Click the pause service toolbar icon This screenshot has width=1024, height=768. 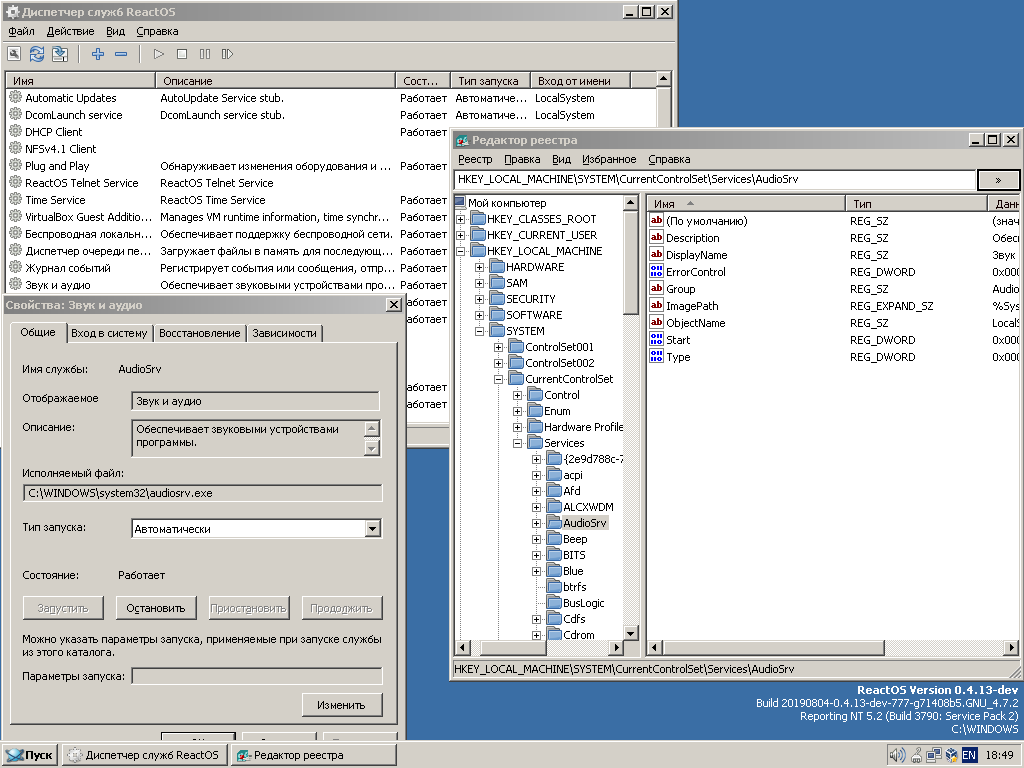tap(204, 54)
